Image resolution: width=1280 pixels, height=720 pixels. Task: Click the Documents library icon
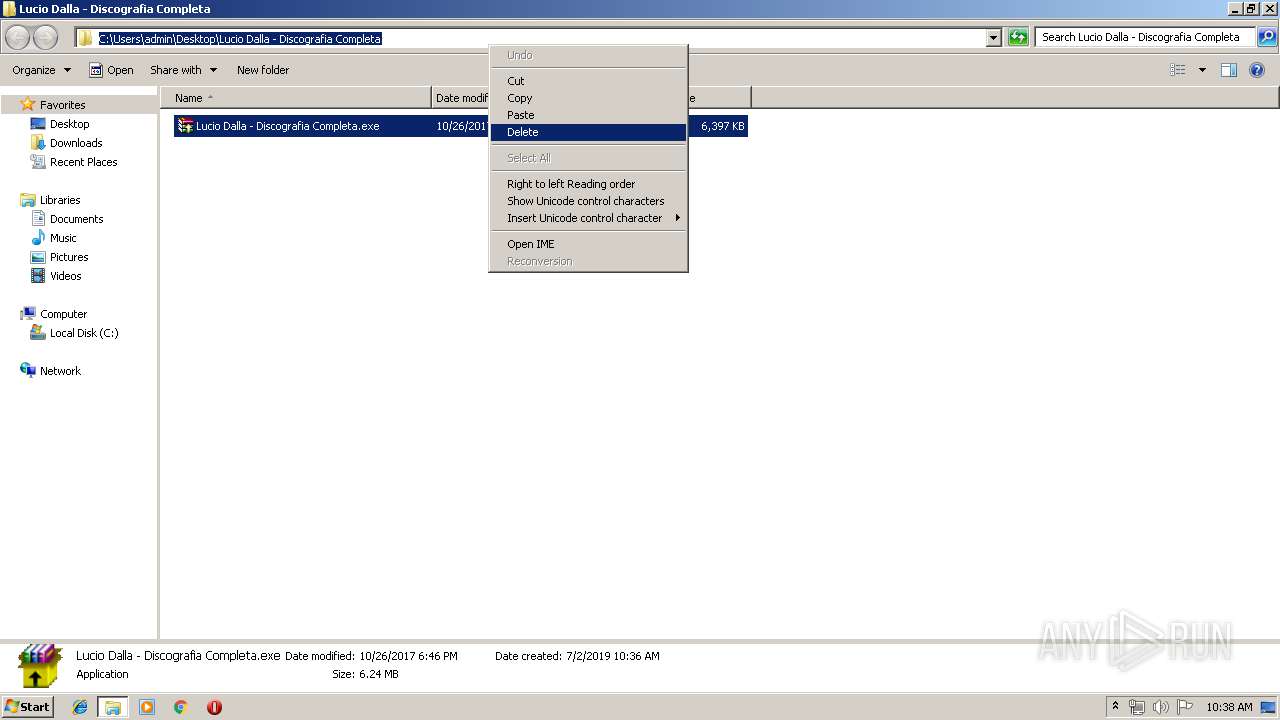click(38, 219)
